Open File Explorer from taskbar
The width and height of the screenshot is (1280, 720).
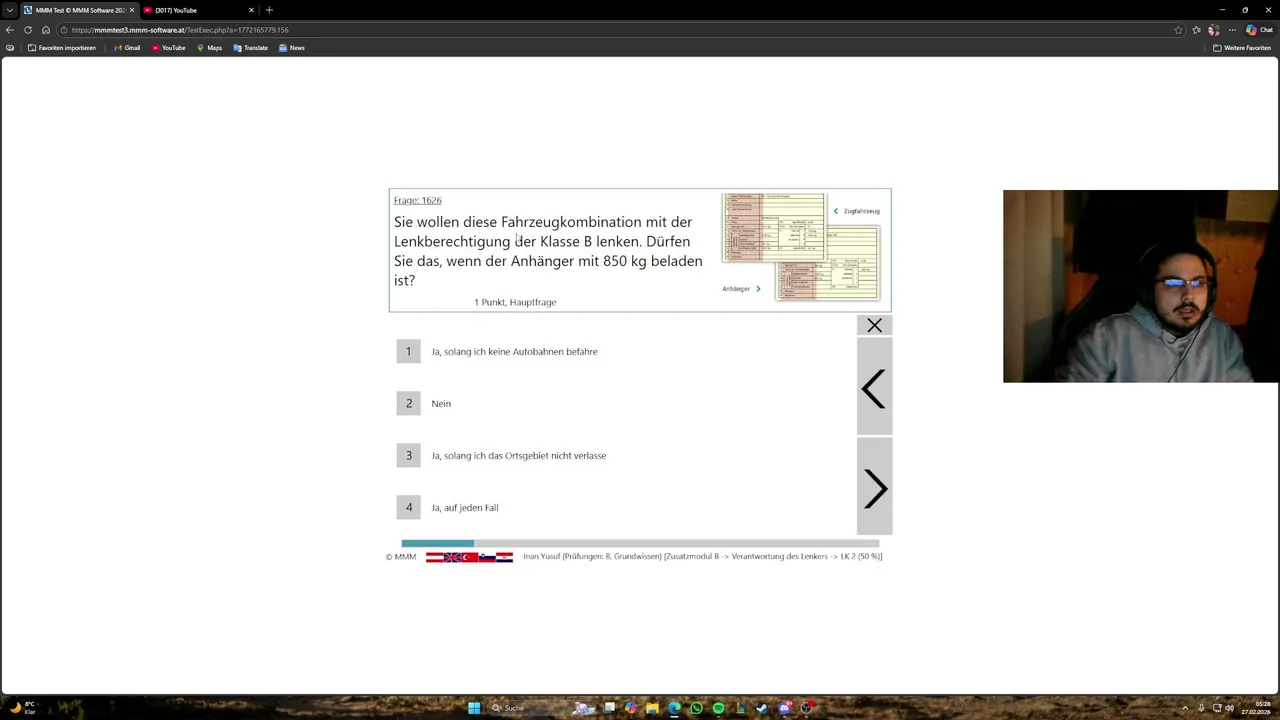pos(652,708)
